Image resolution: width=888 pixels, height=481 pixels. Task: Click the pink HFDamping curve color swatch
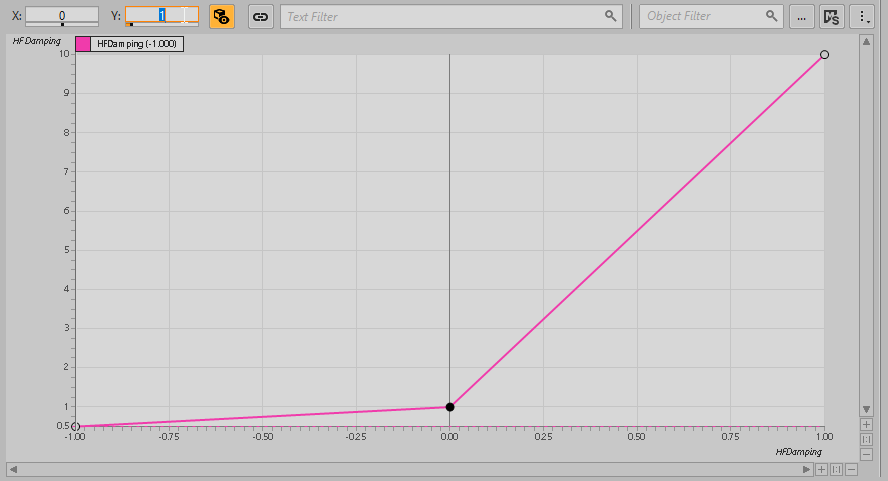click(83, 44)
